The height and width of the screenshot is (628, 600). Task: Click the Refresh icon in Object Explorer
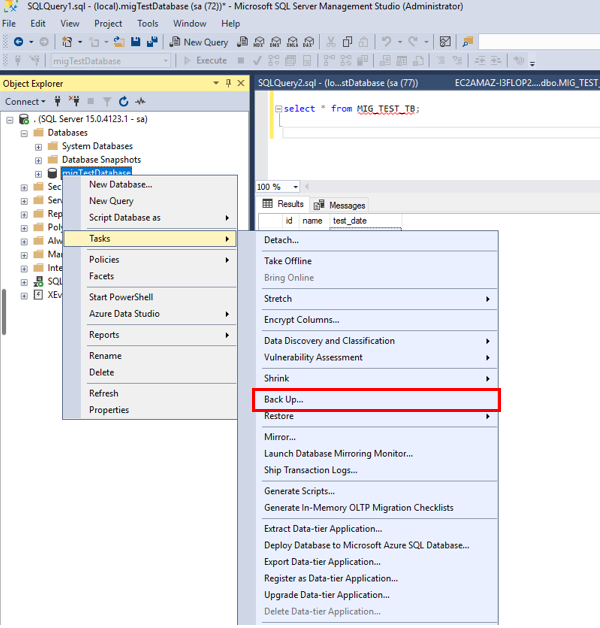coord(123,101)
